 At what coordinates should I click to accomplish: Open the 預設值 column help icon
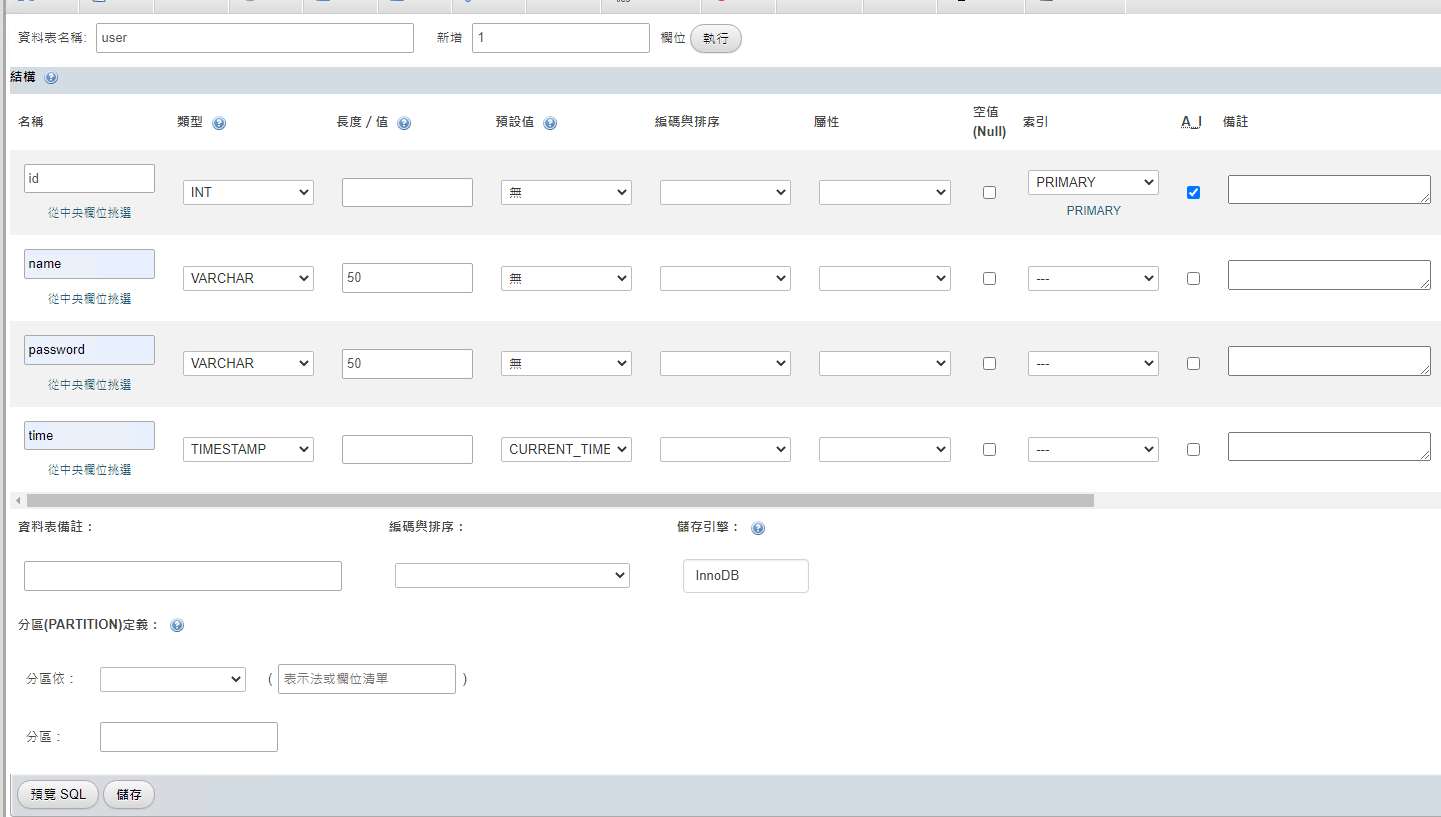point(550,123)
